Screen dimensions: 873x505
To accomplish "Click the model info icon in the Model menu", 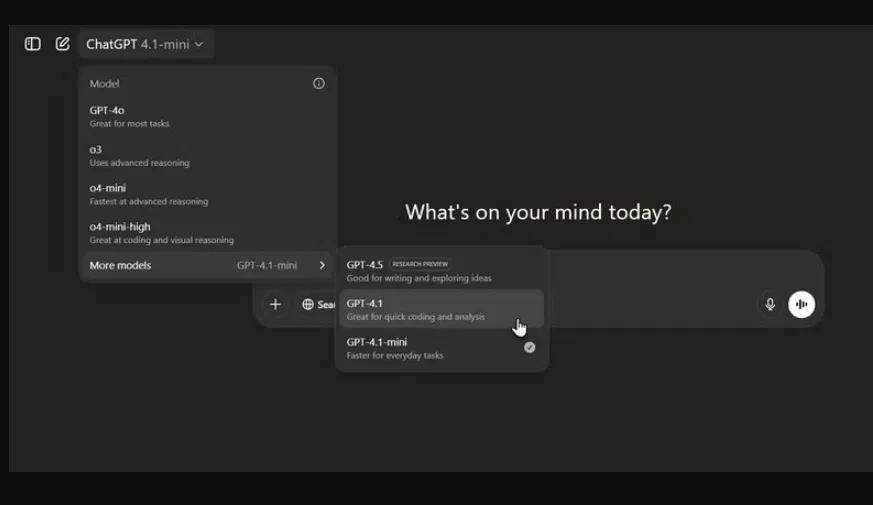I will 319,84.
